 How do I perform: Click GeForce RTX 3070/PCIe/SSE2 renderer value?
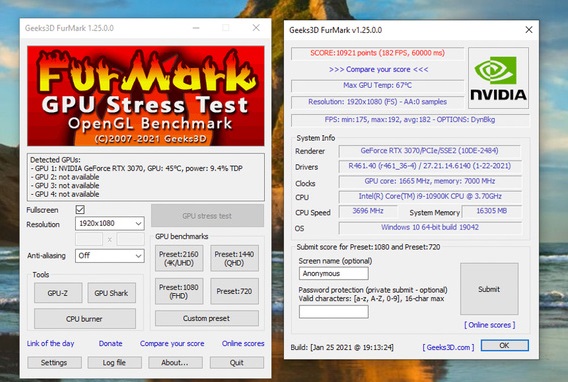click(430, 151)
